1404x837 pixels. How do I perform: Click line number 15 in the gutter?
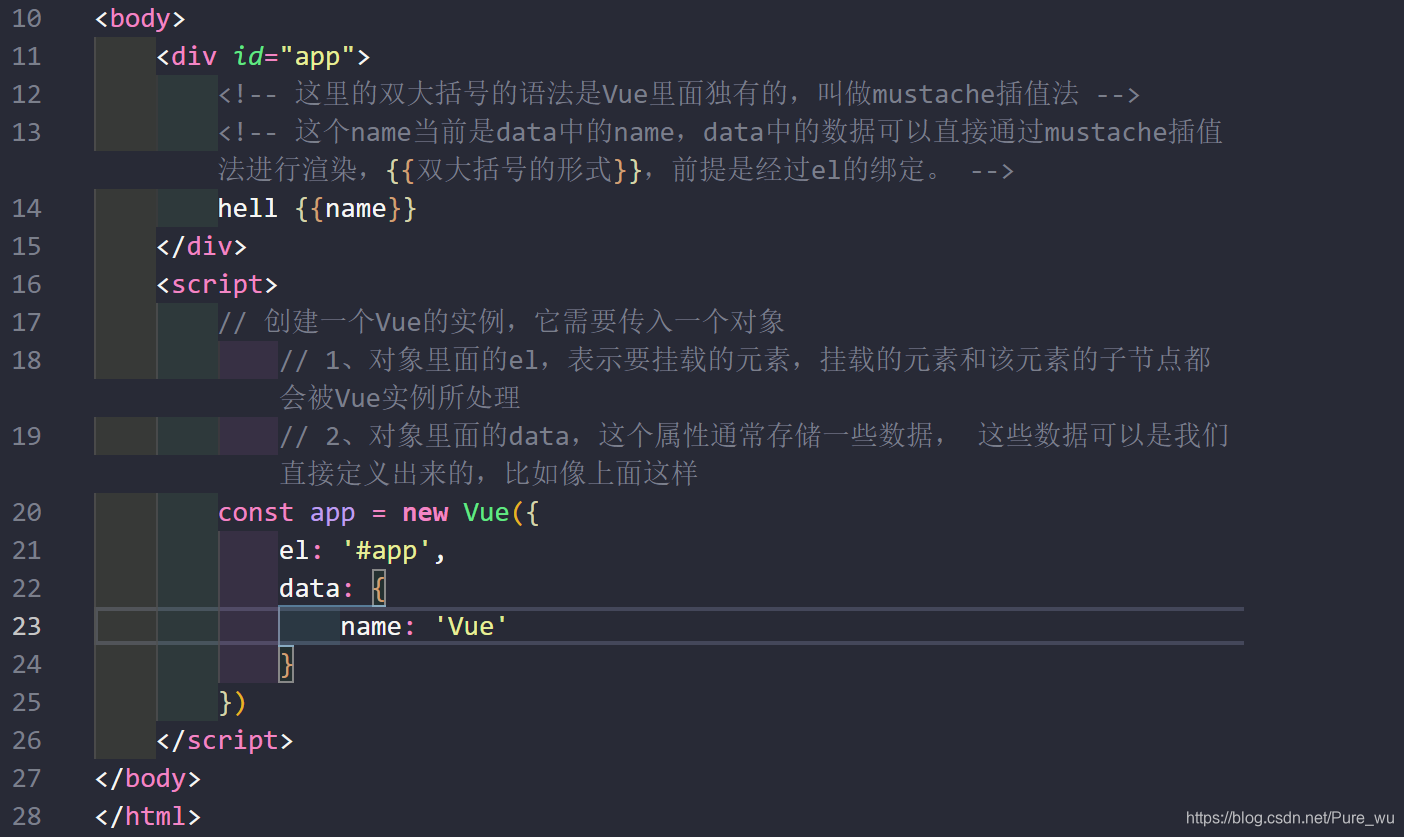(x=27, y=246)
